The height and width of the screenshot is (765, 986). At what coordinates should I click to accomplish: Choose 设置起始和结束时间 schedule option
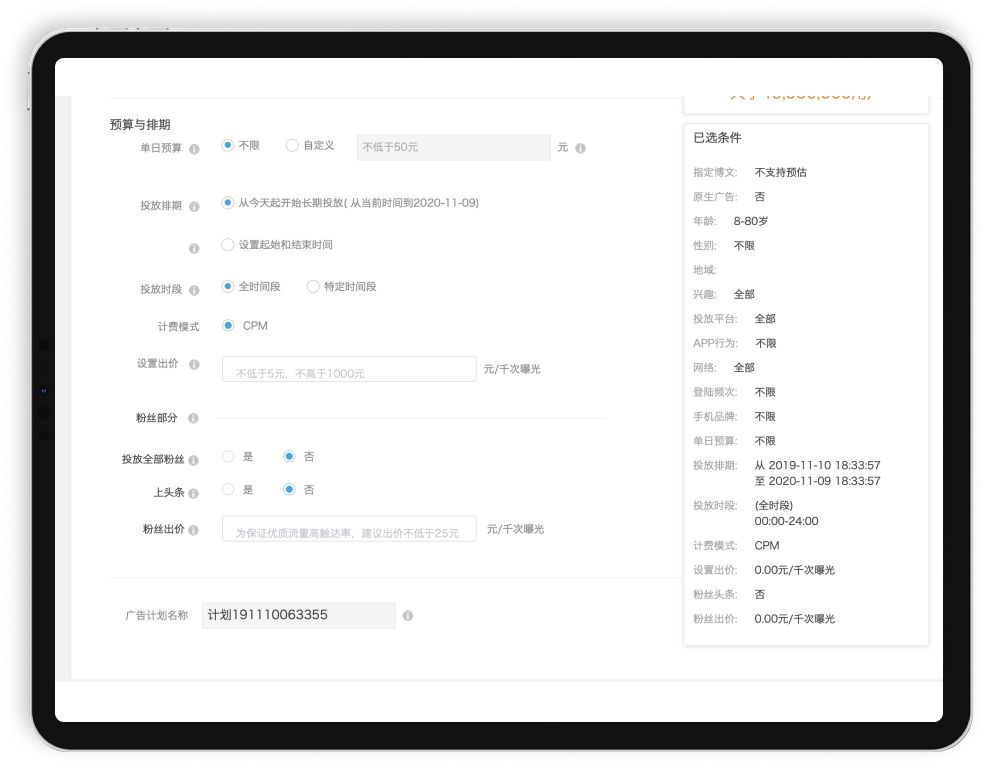(x=228, y=245)
